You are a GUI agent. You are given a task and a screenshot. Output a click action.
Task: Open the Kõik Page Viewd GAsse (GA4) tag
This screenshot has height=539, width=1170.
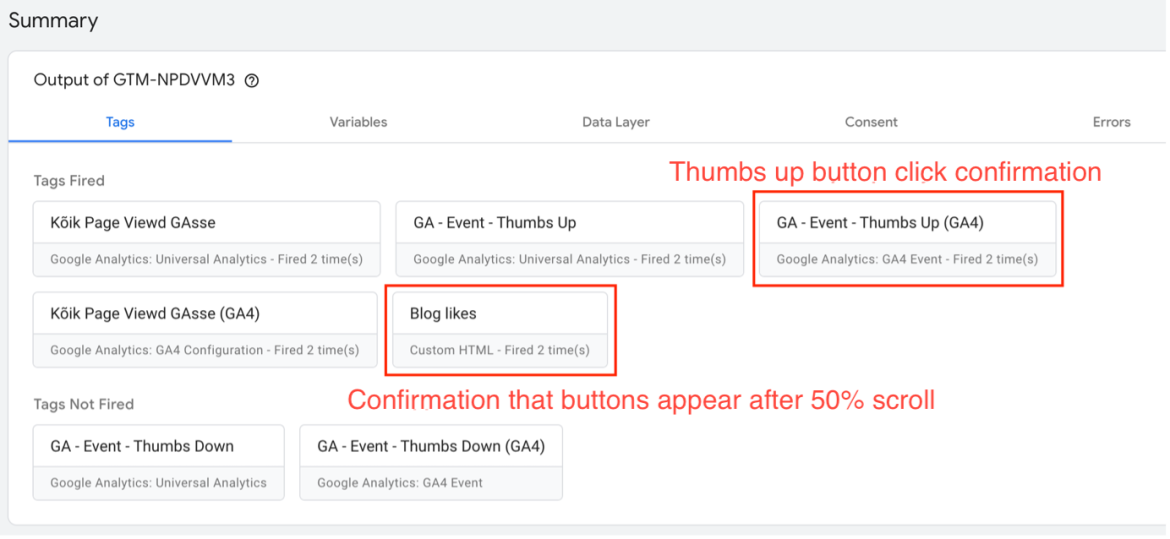pyautogui.click(x=205, y=329)
